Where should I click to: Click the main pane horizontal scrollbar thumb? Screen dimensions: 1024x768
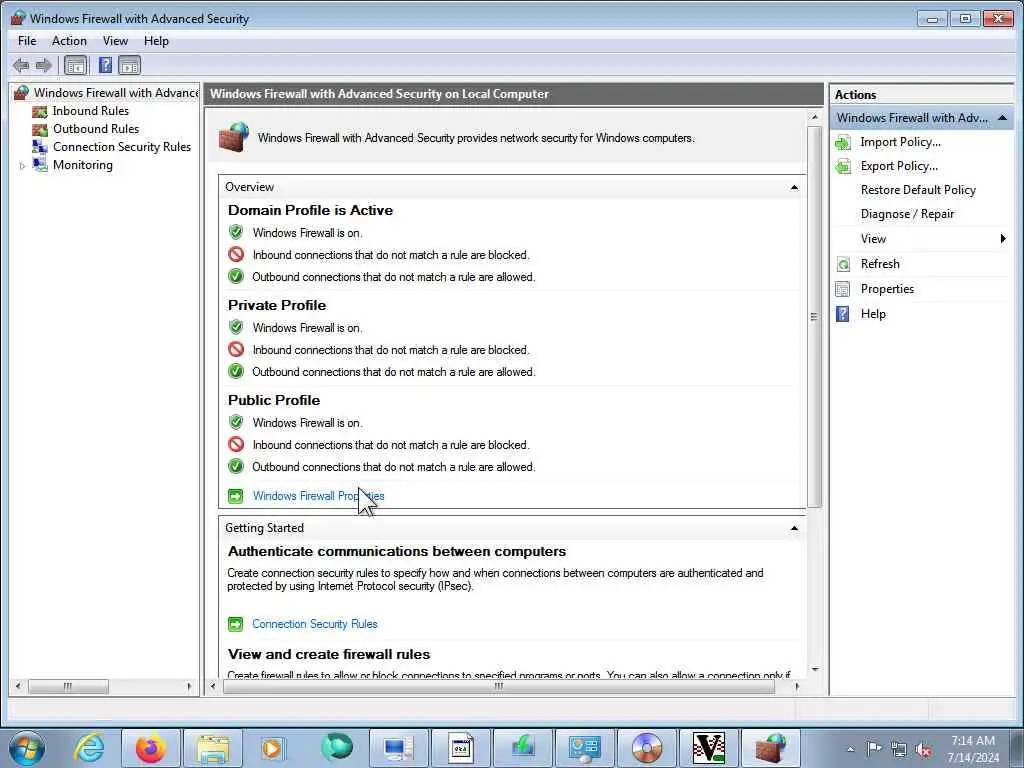click(x=499, y=686)
